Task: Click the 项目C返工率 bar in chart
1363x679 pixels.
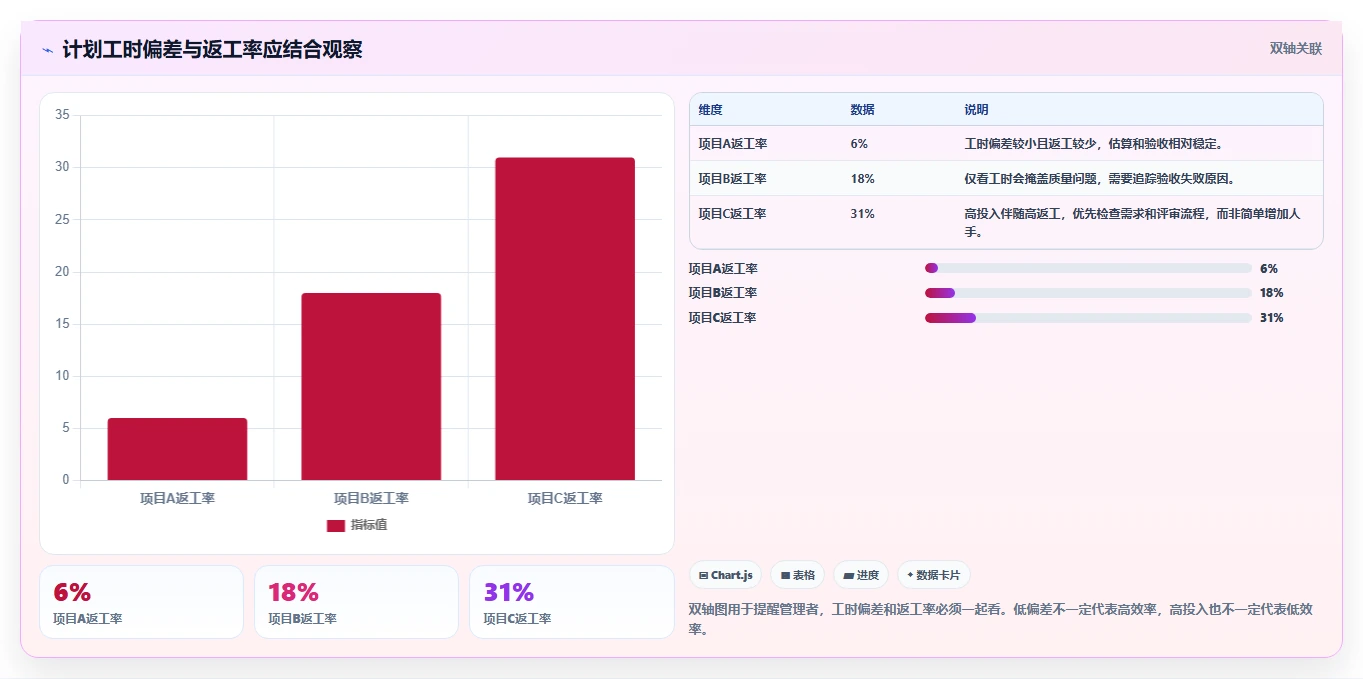Action: tap(565, 319)
